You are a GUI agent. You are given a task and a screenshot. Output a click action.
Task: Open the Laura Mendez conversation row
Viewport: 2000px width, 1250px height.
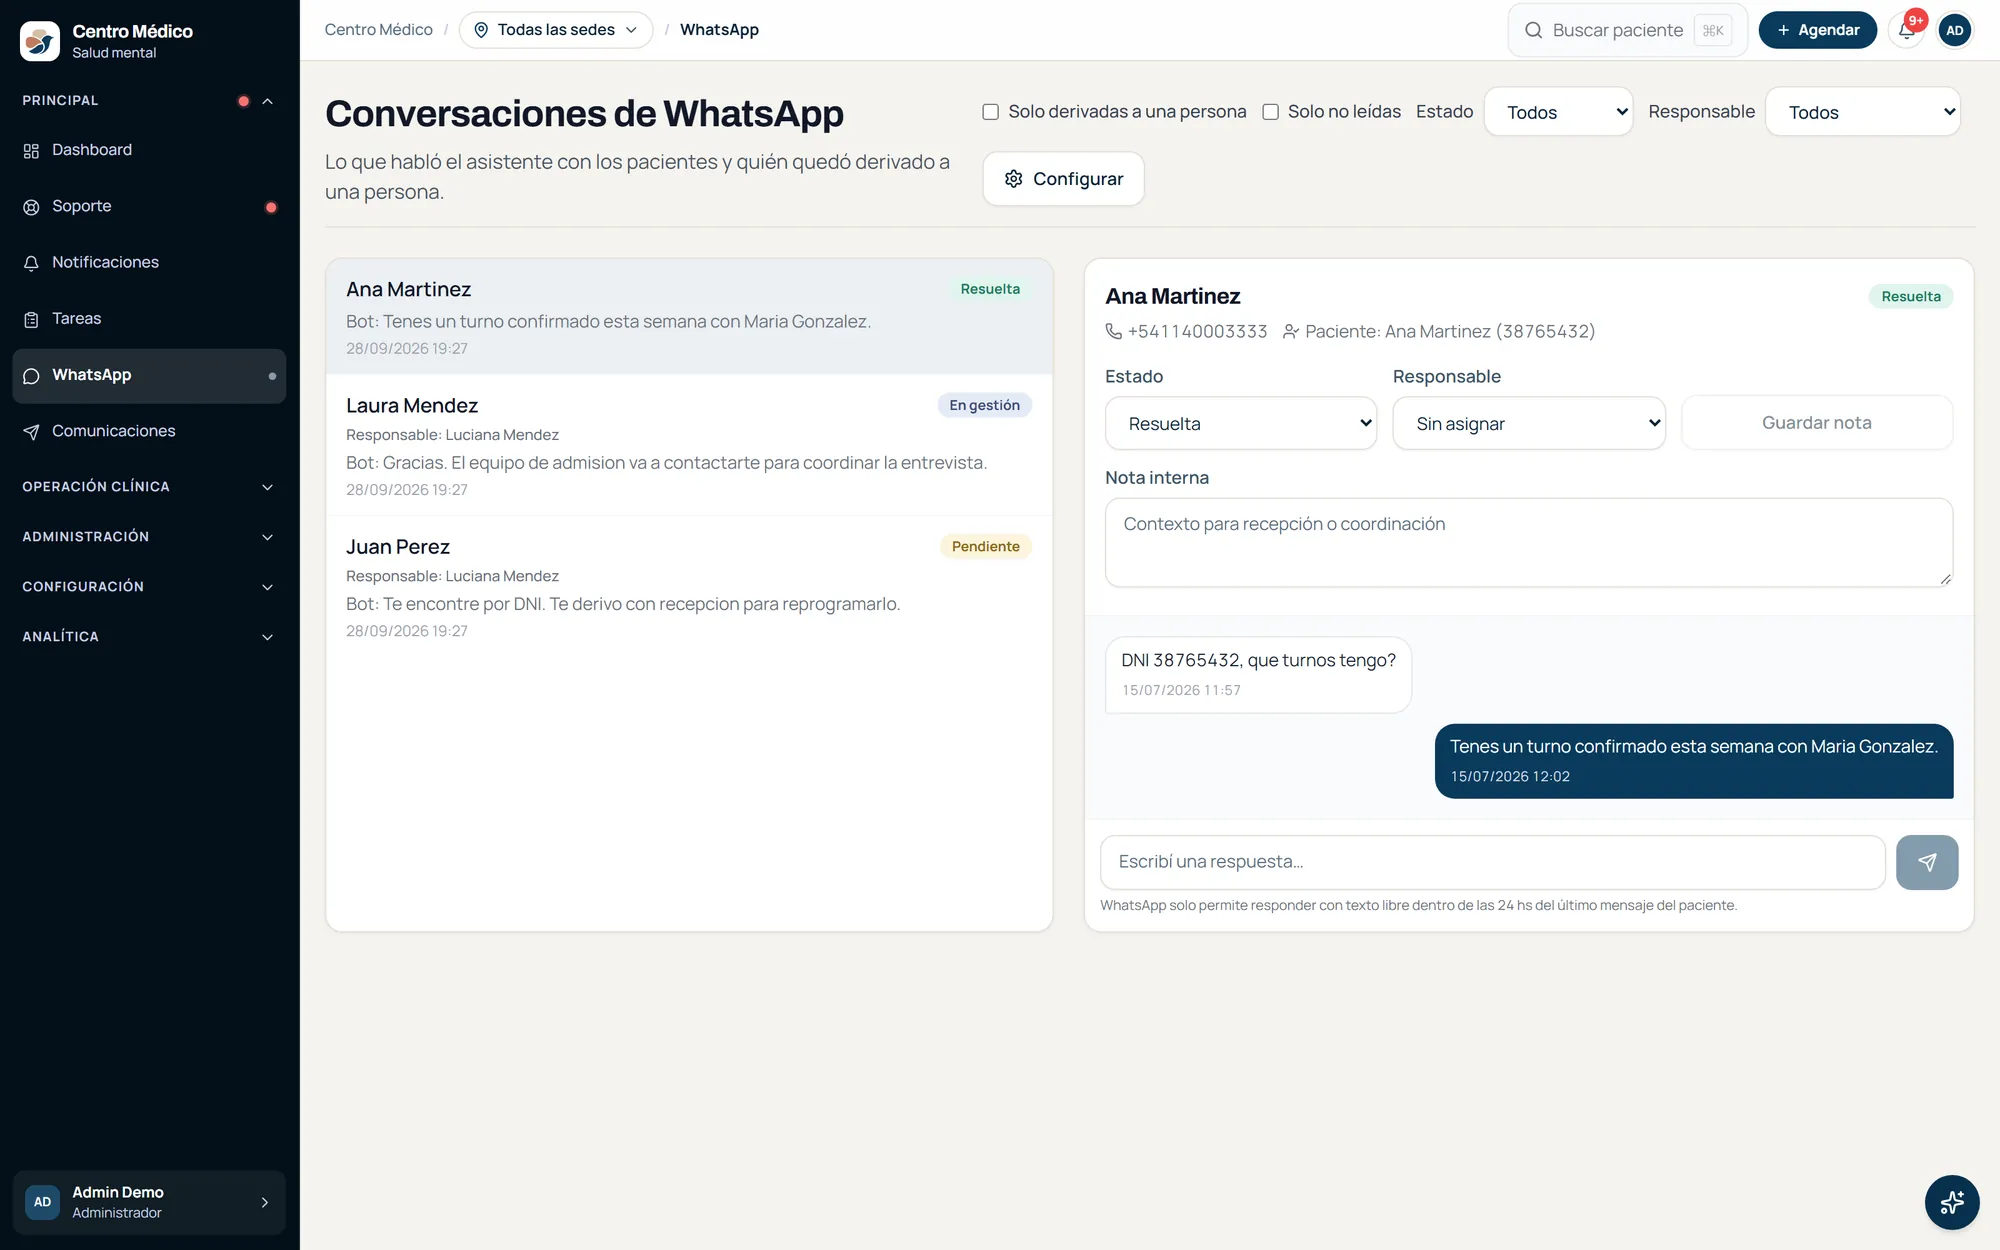[689, 446]
